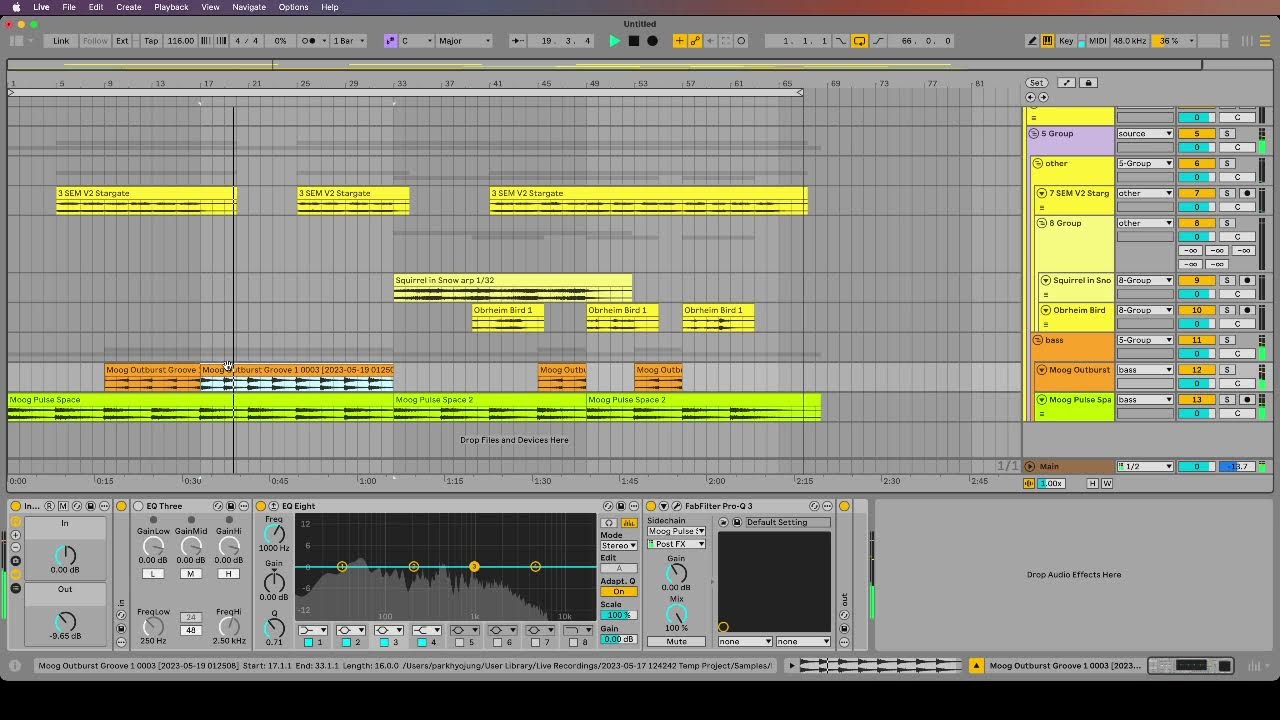Deactivate track 13 using its activator button
1280x720 pixels.
coord(1196,400)
